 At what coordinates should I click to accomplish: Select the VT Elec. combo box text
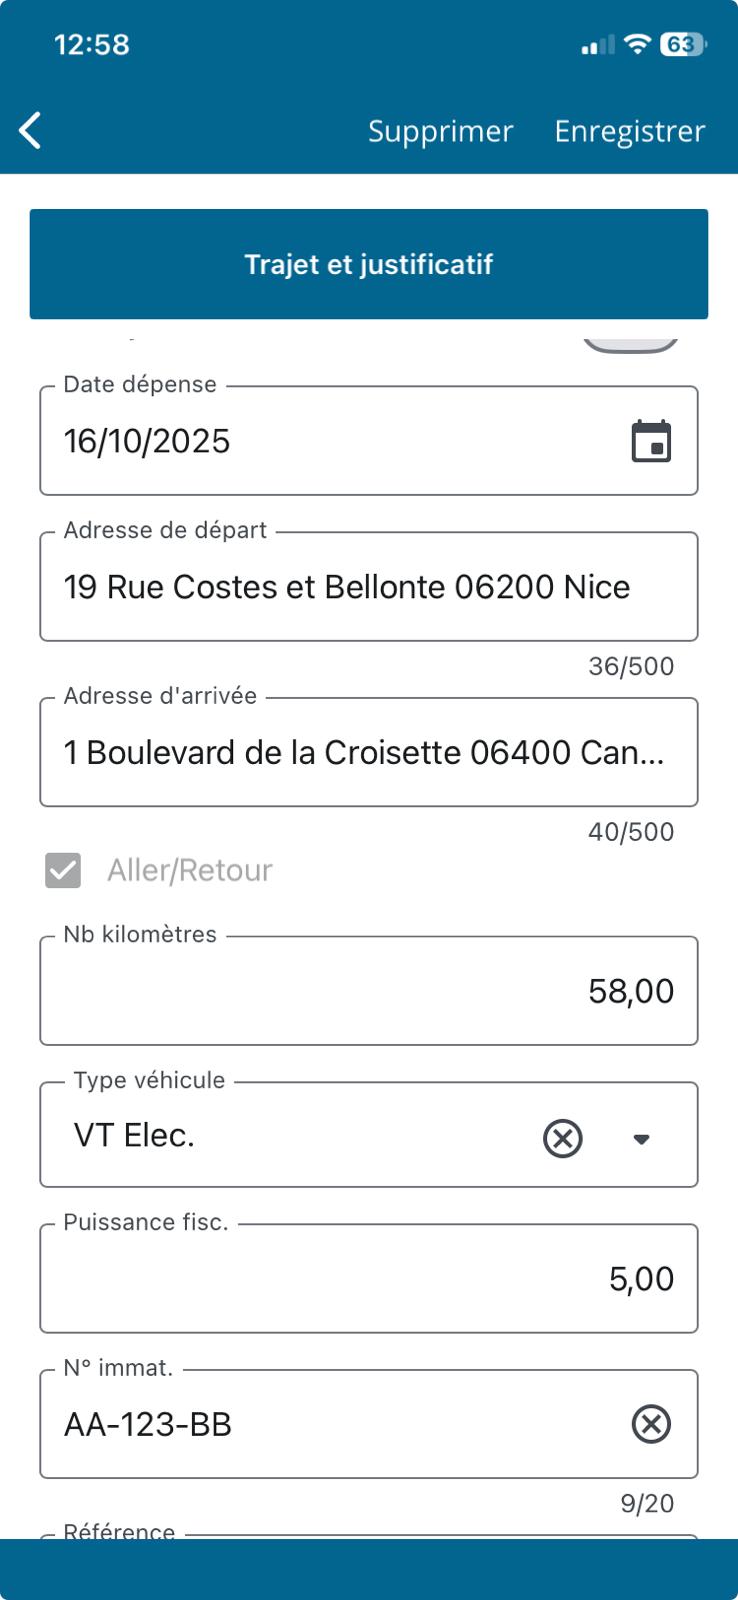[135, 1136]
